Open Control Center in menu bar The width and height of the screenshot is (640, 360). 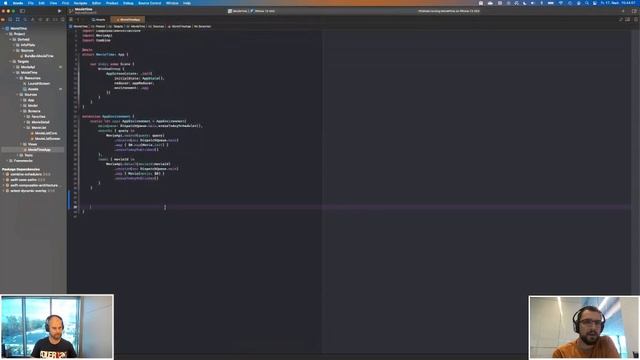(595, 3)
